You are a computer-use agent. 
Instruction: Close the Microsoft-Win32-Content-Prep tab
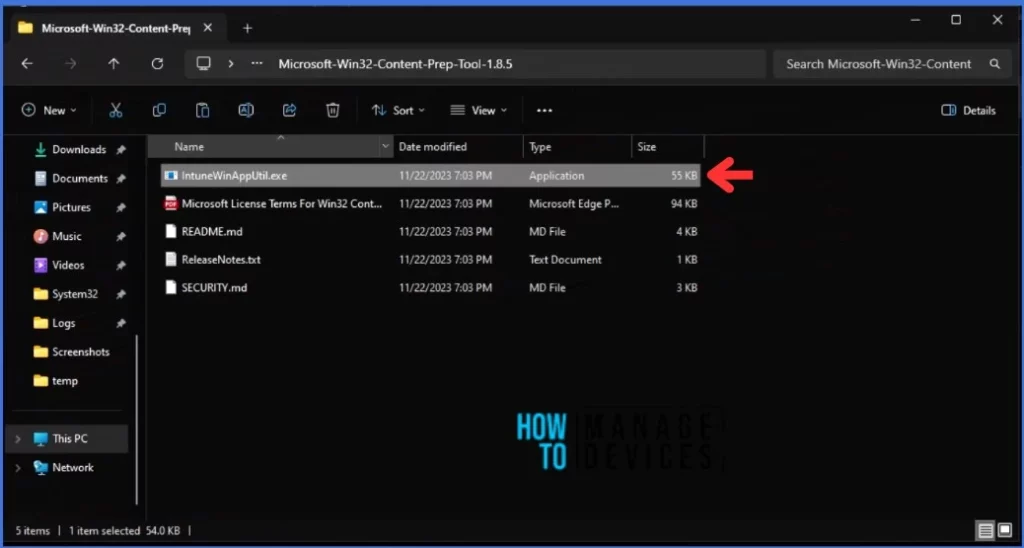pos(208,28)
